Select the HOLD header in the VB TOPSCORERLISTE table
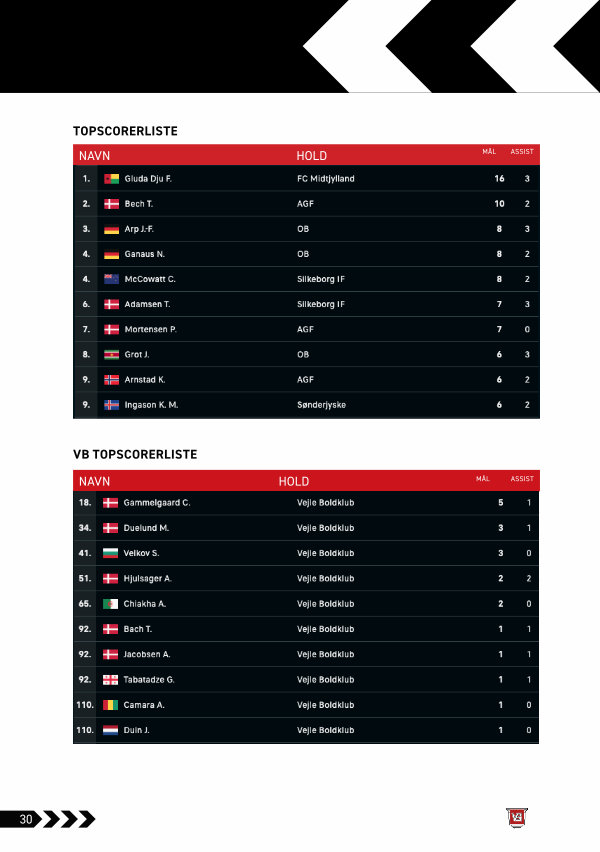 293,482
